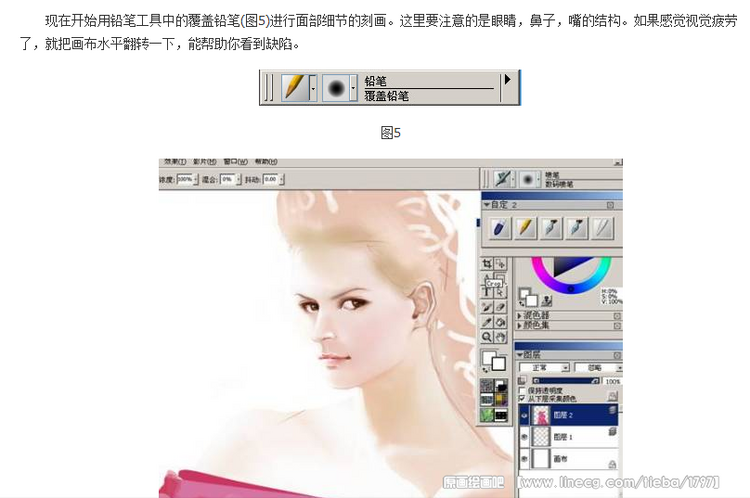Select the 画布 canvas layer row
The height and width of the screenshot is (498, 750).
pos(569,459)
